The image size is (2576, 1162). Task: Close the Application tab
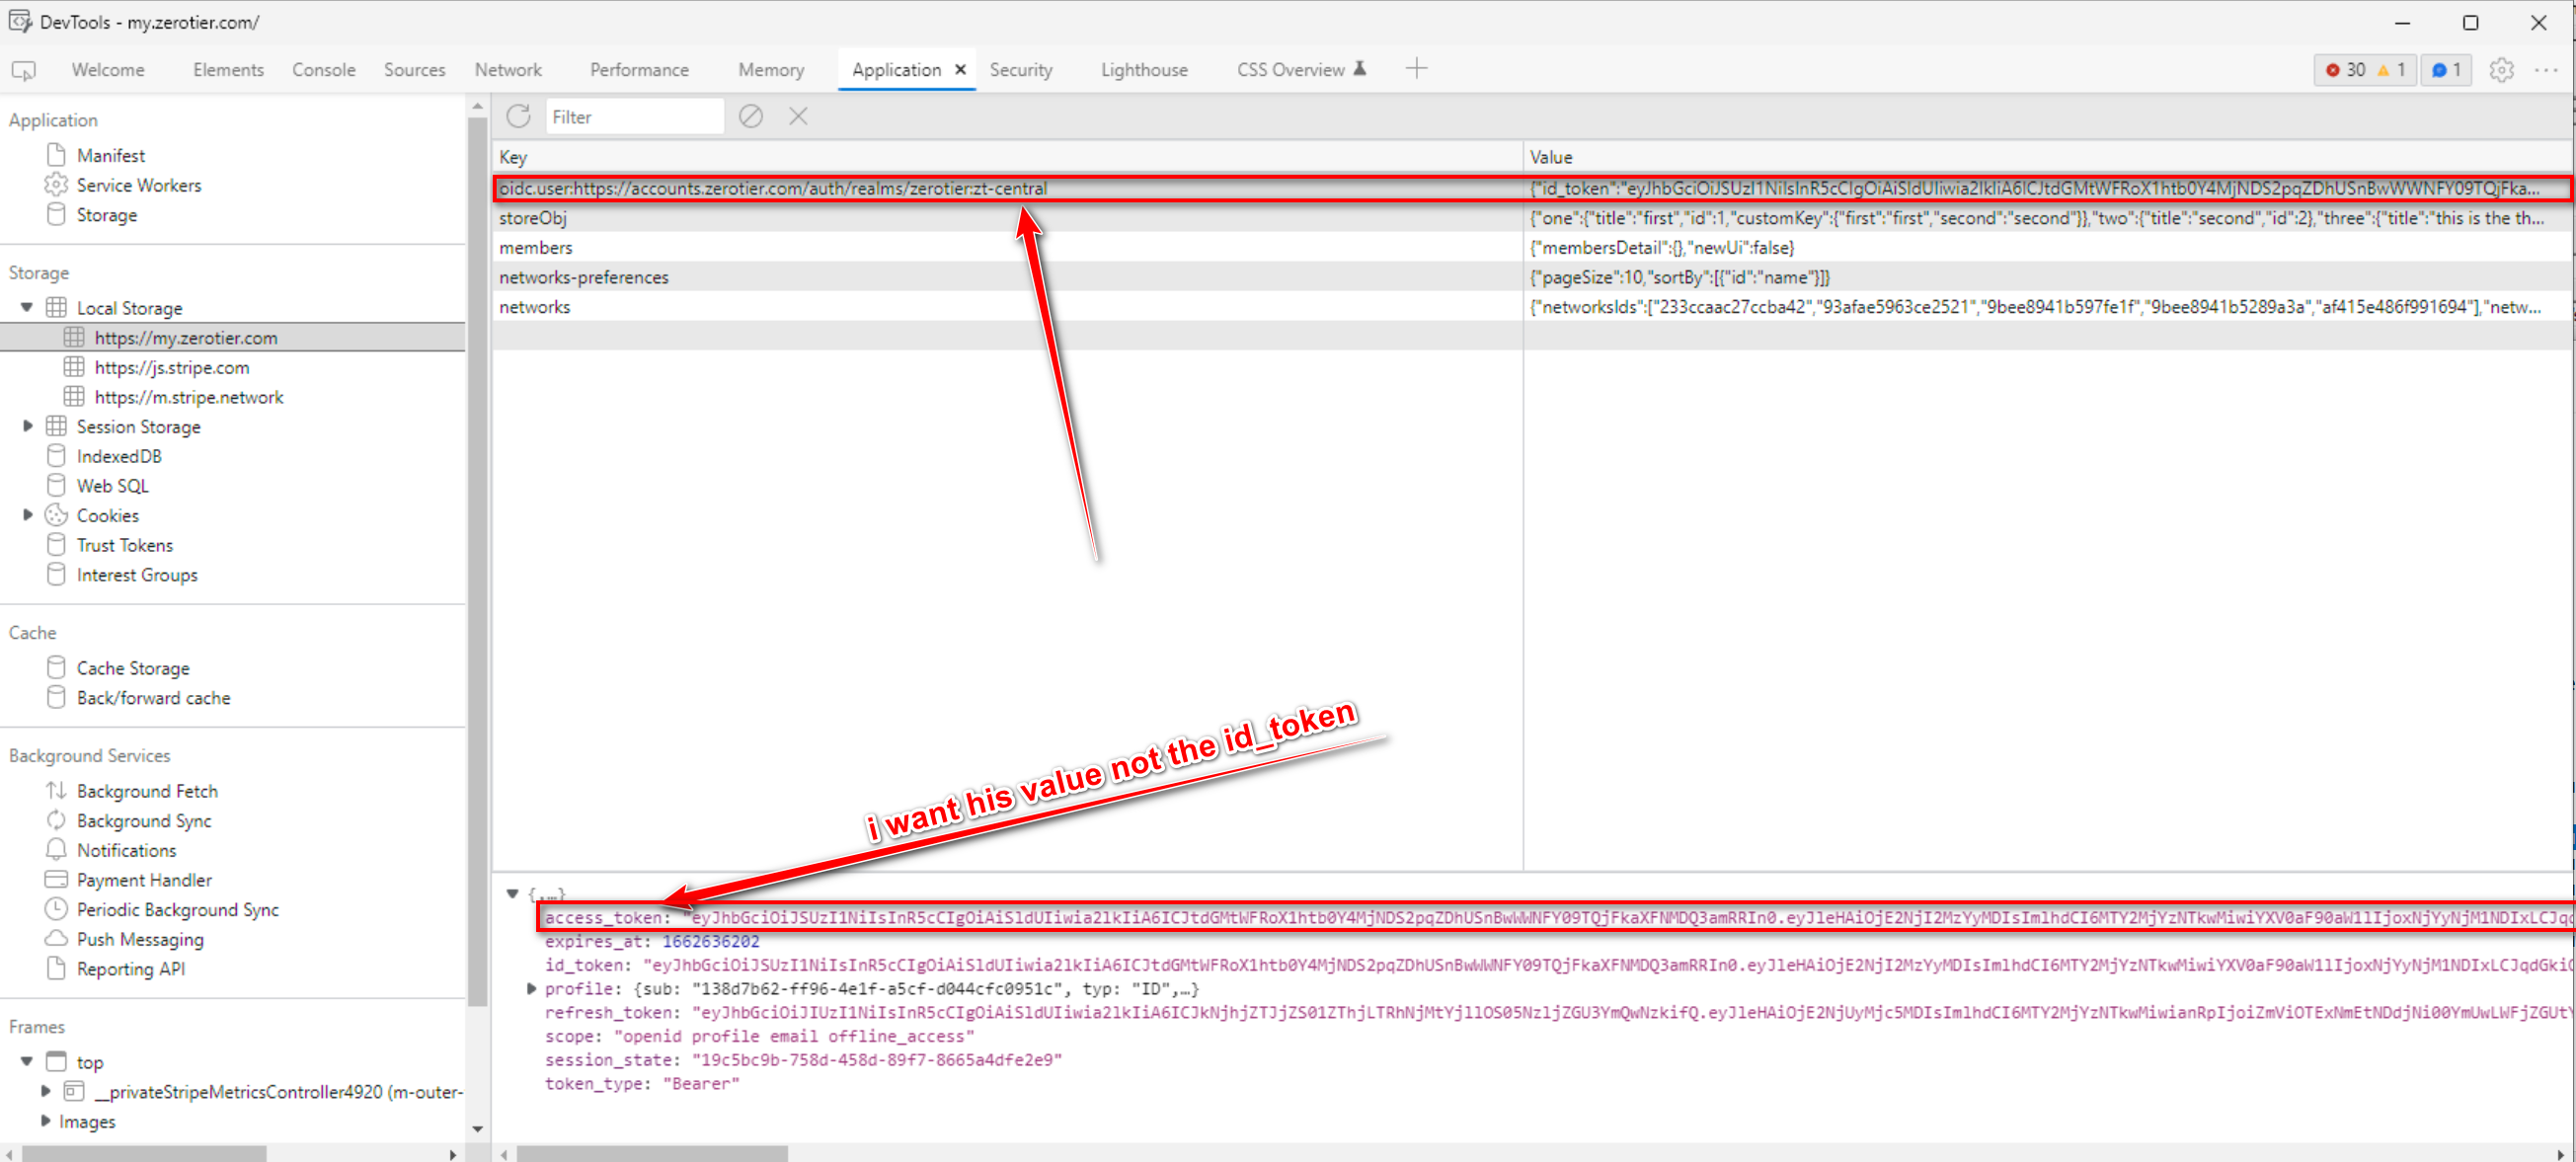pyautogui.click(x=960, y=70)
